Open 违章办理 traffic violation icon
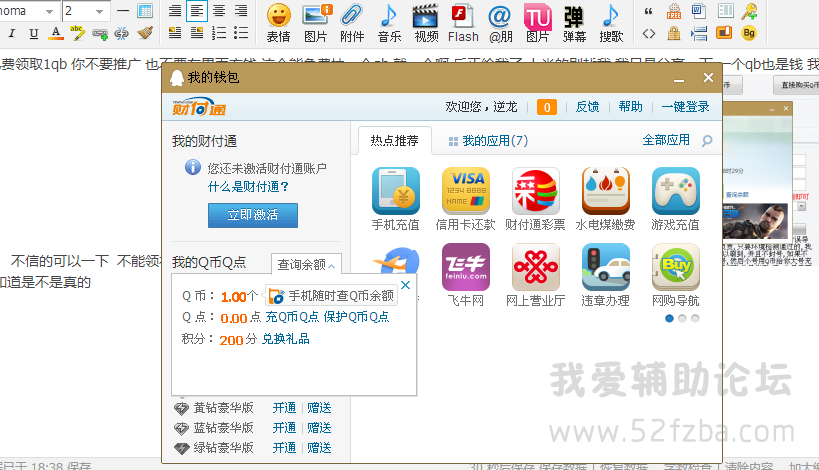 click(605, 267)
